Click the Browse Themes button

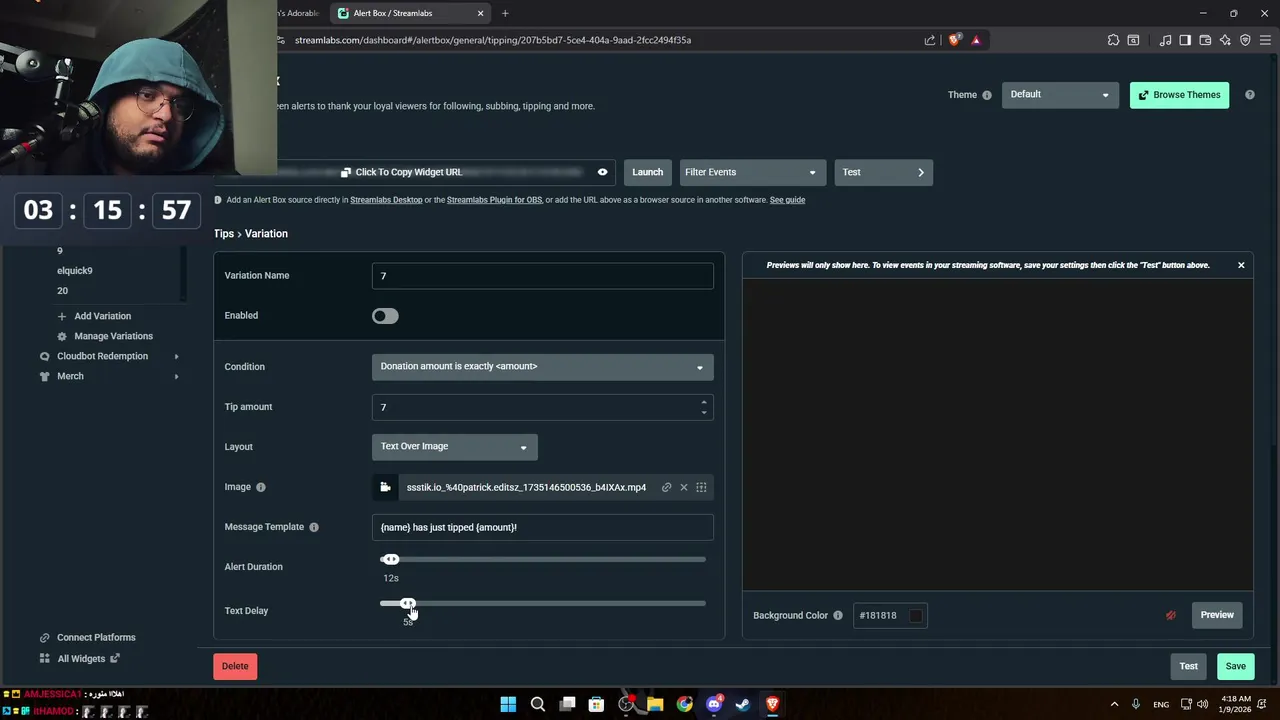click(1179, 95)
